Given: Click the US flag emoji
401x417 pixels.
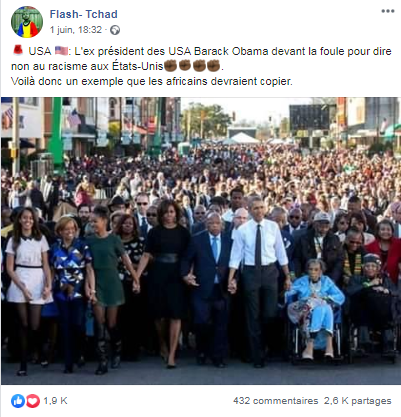Looking at the screenshot, I should pos(61,51).
